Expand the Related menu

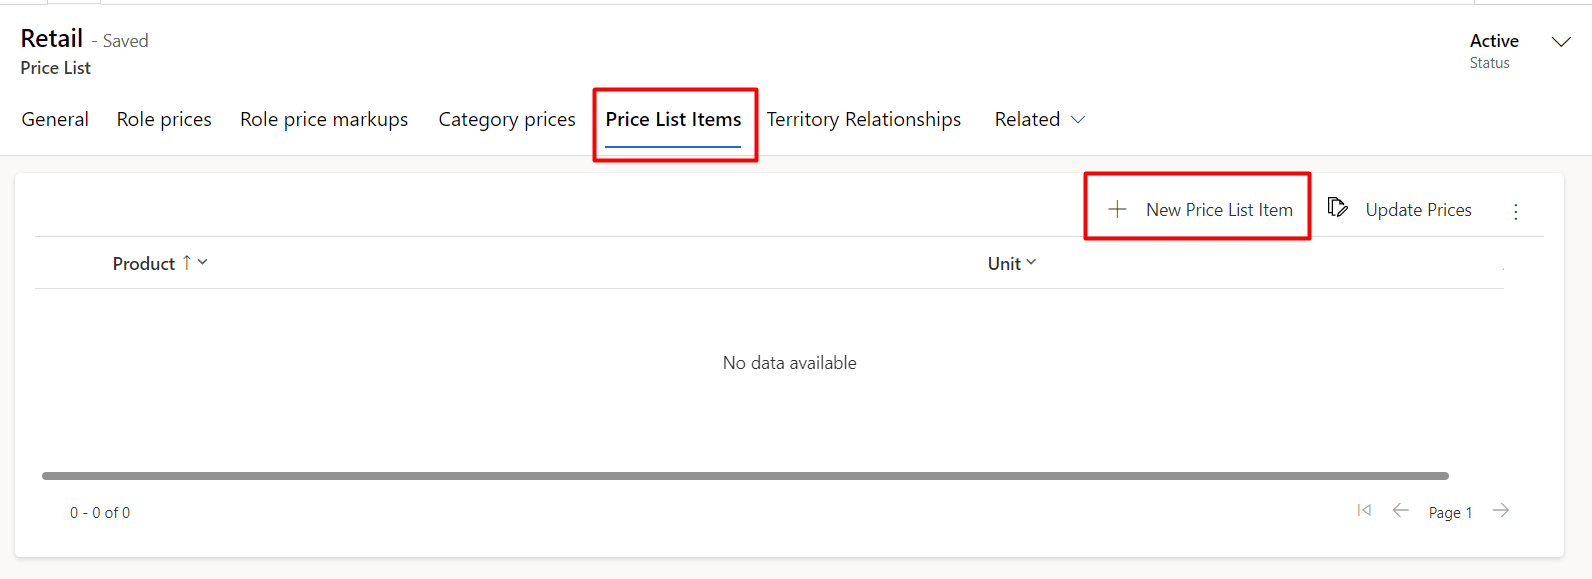(1039, 119)
